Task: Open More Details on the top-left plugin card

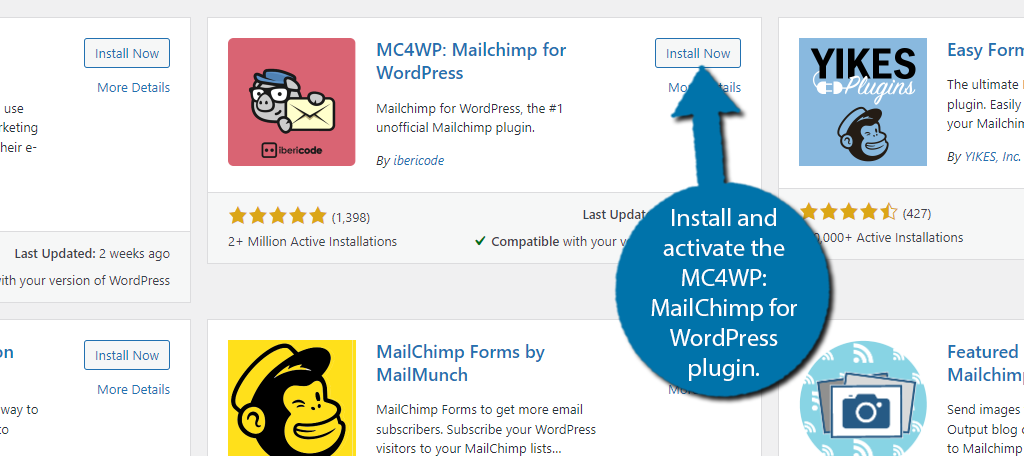Action: [x=133, y=87]
